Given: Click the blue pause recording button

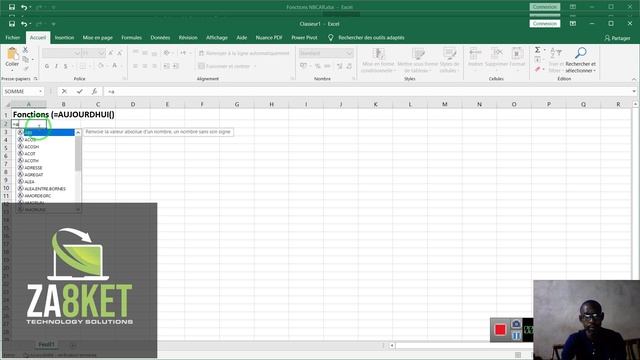Looking at the screenshot, I should click(516, 335).
